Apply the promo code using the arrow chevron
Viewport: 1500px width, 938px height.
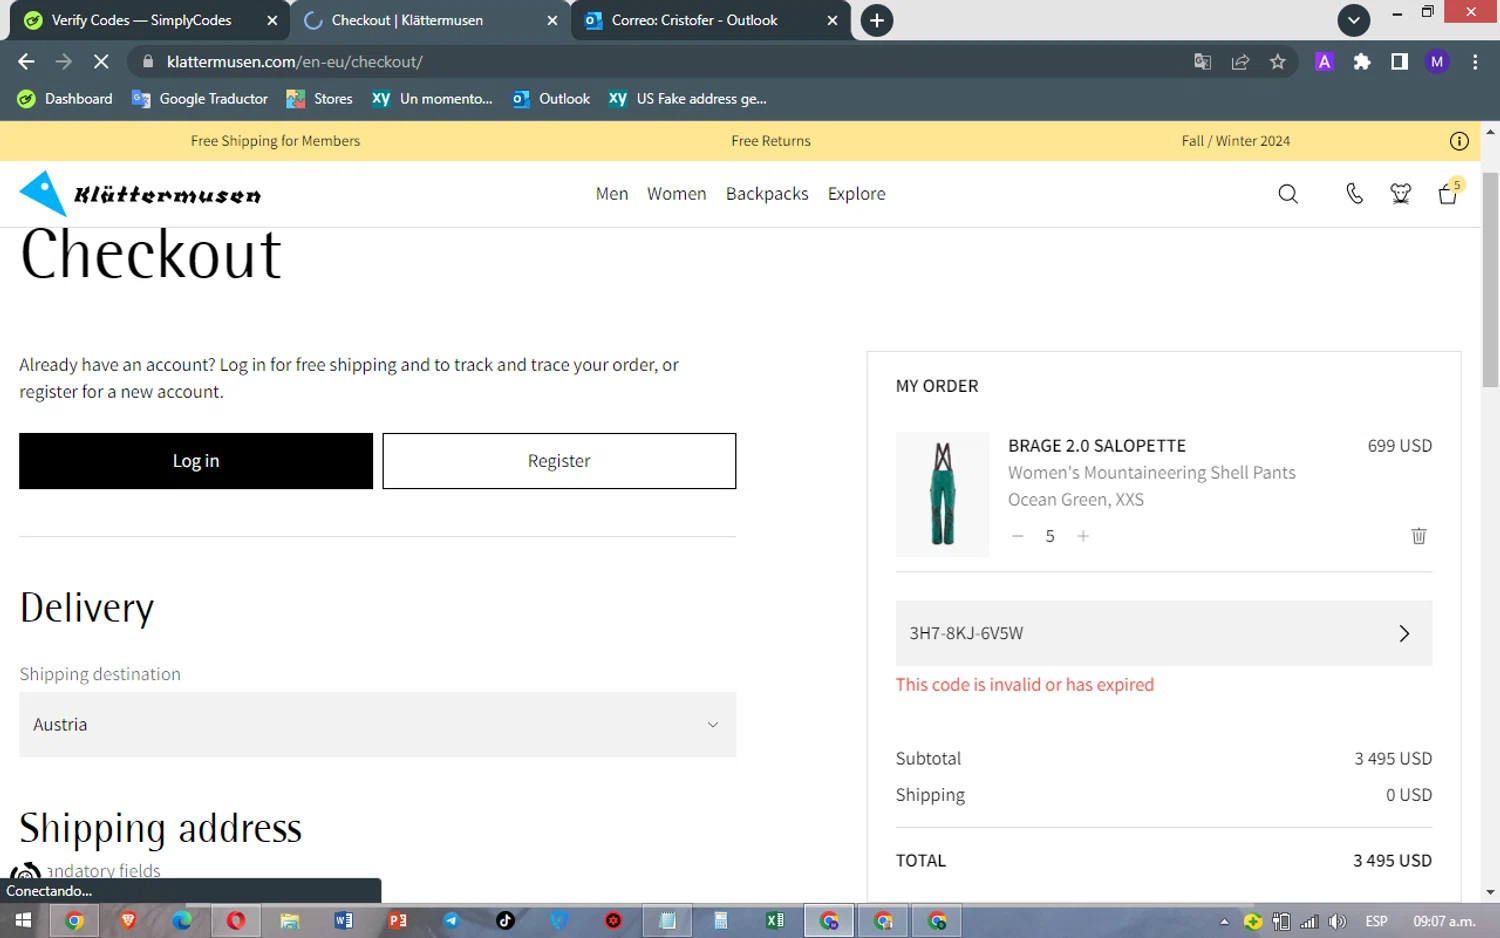click(x=1404, y=633)
